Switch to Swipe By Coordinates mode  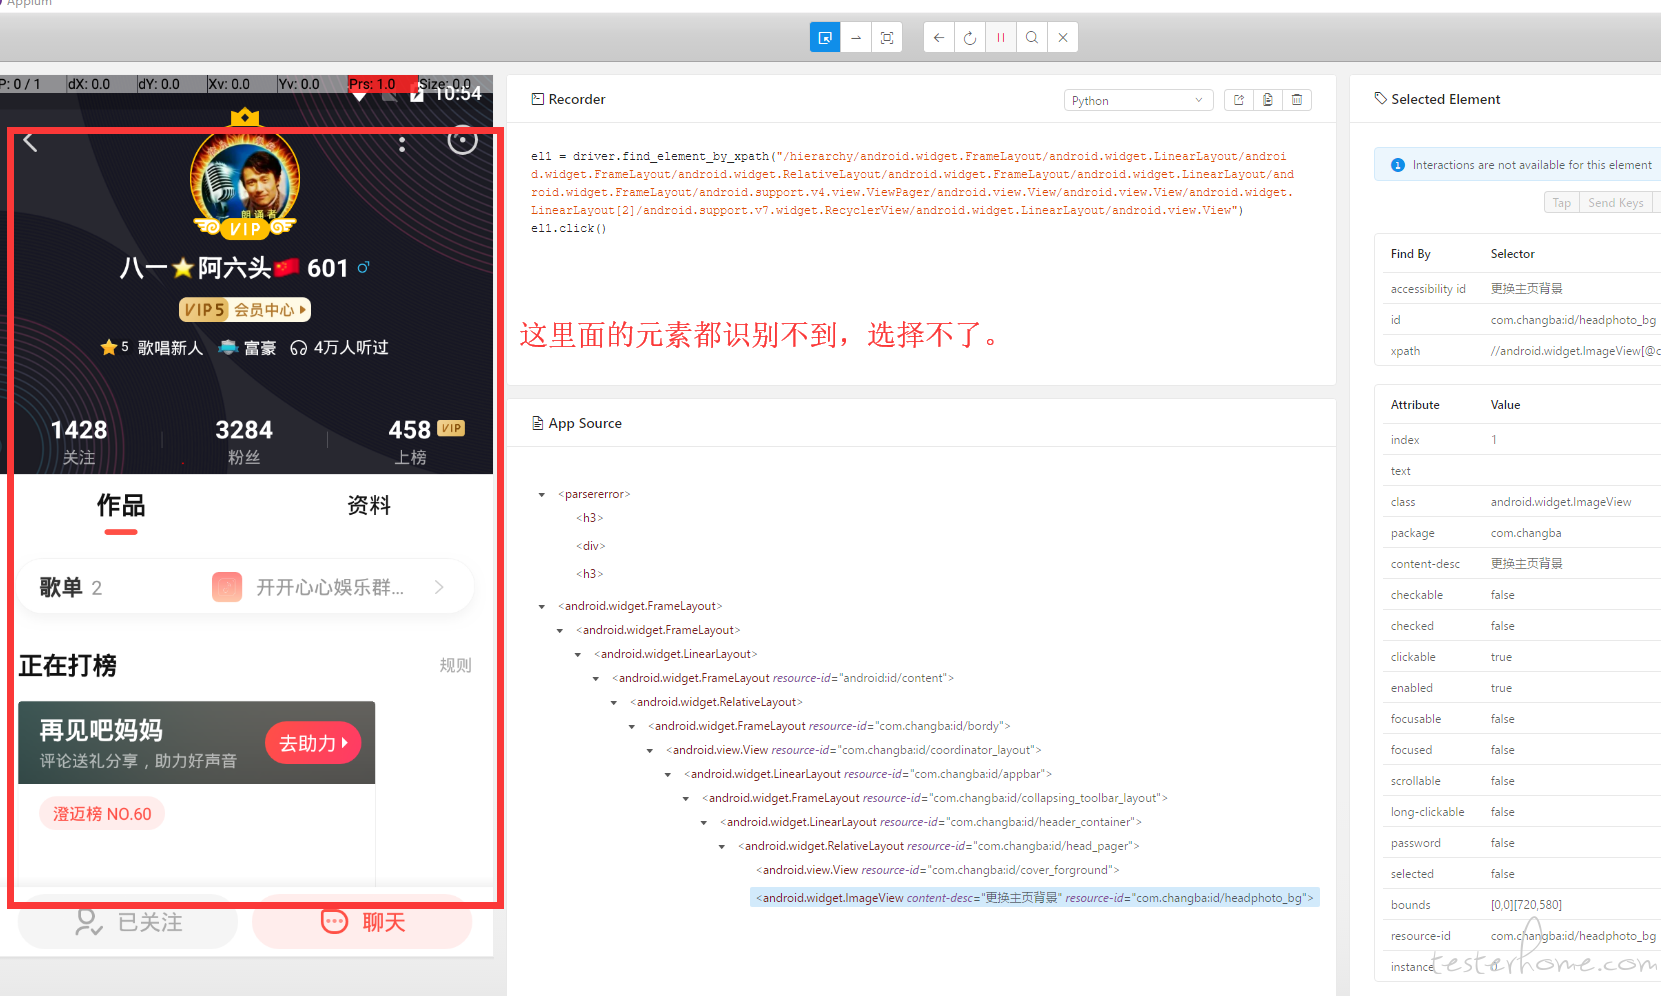(856, 38)
